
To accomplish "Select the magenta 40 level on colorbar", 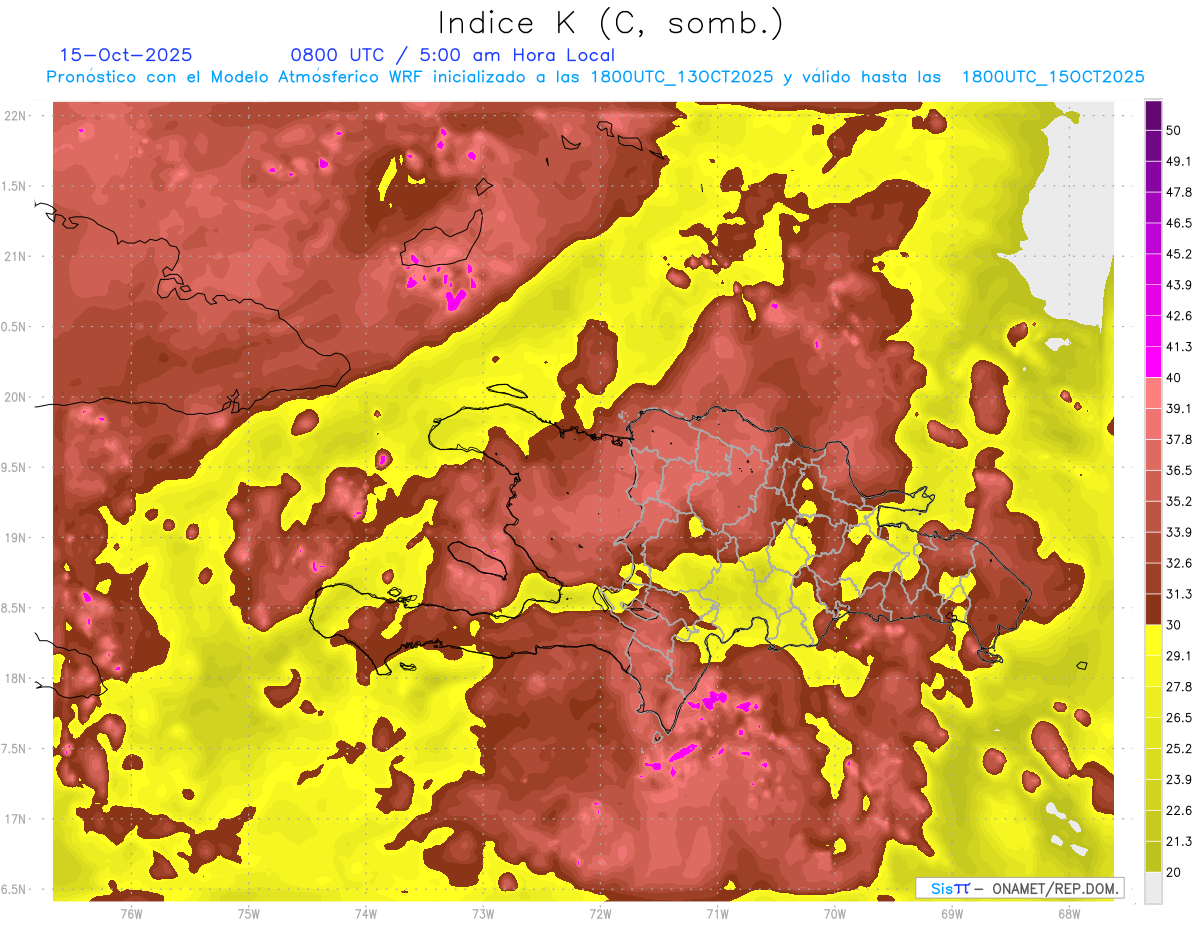I will (x=1153, y=361).
